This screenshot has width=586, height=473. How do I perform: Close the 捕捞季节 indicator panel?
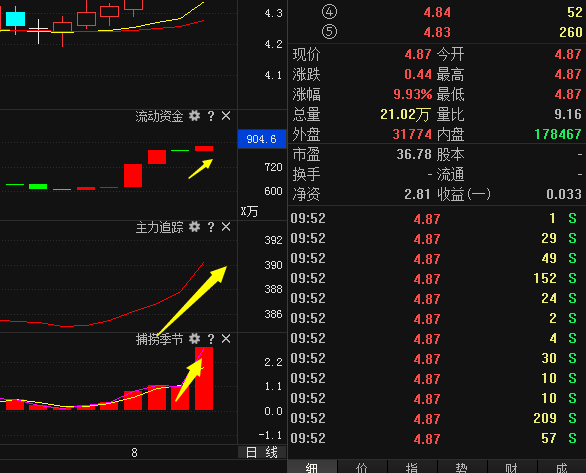click(226, 339)
